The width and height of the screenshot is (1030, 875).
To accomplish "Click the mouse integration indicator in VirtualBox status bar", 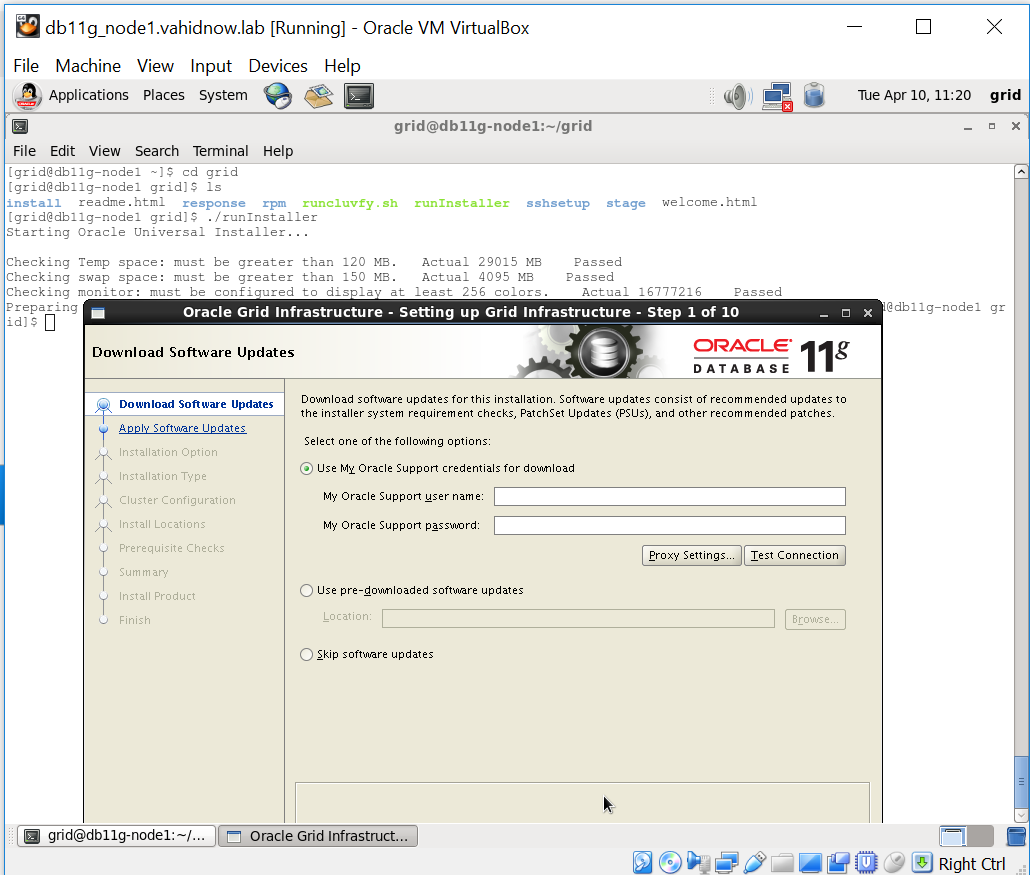I will coord(894,862).
